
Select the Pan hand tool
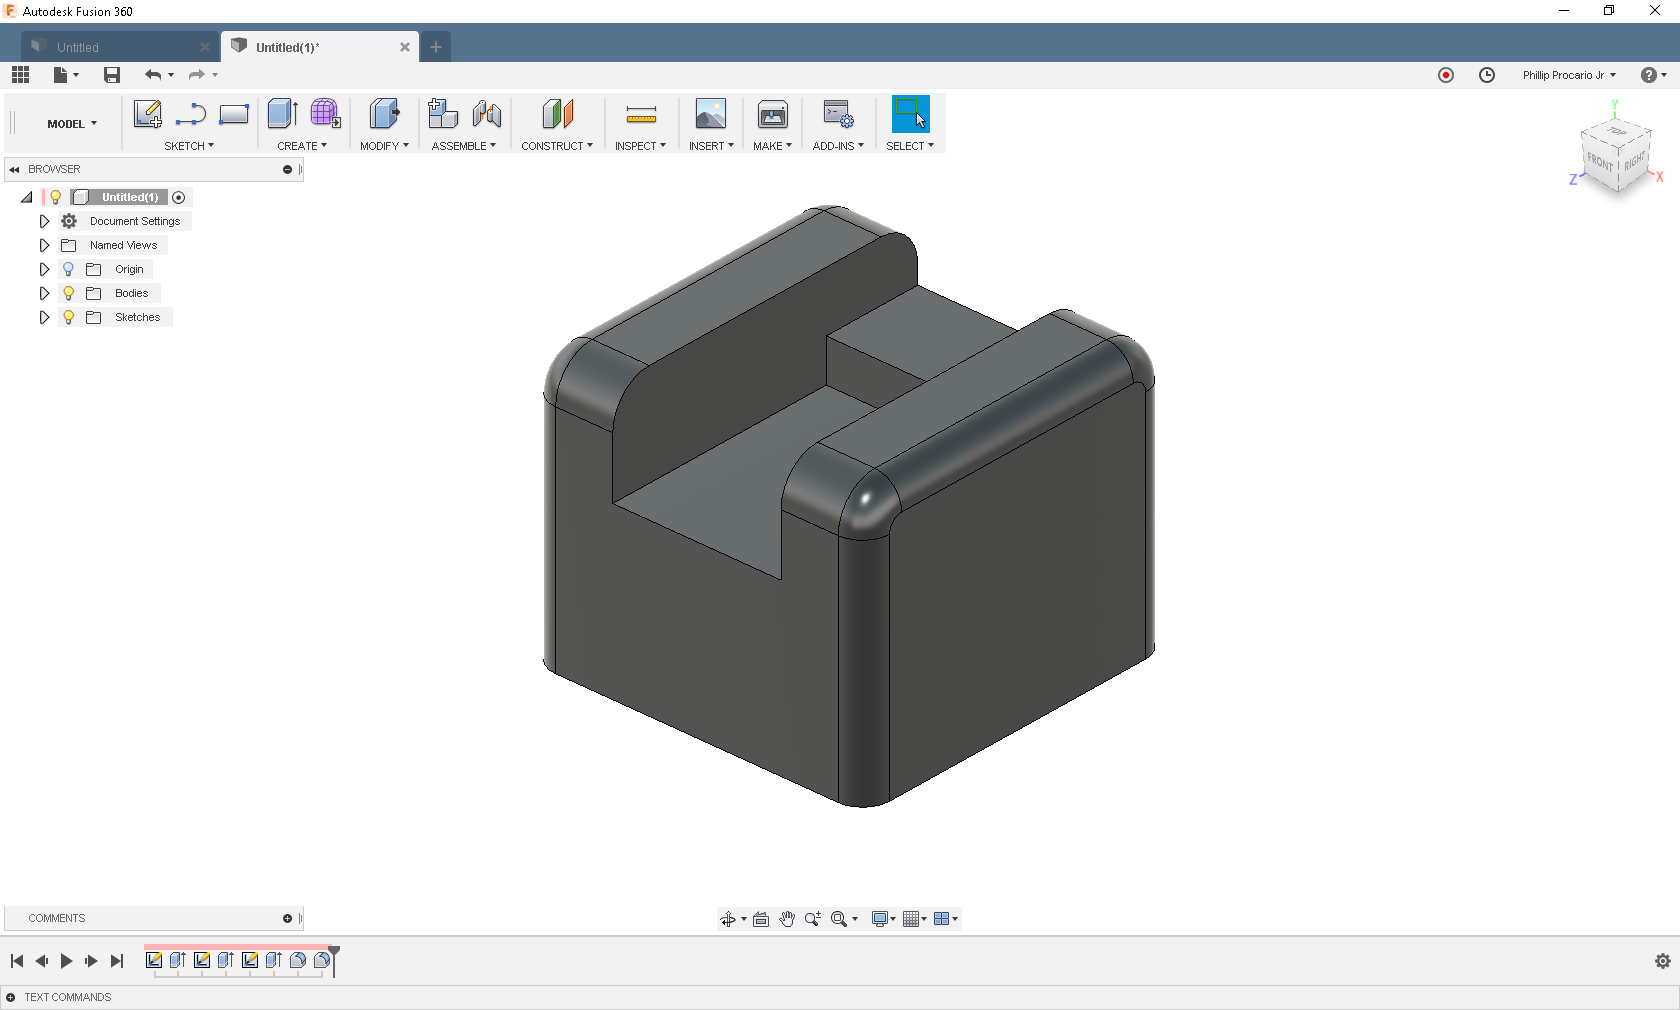tap(787, 919)
